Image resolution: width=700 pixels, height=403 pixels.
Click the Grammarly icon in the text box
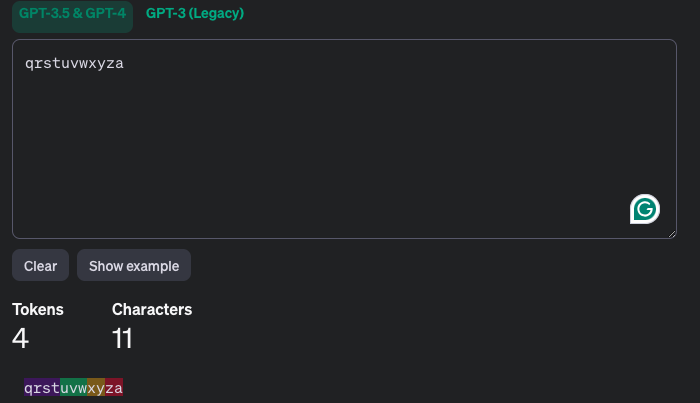point(645,209)
